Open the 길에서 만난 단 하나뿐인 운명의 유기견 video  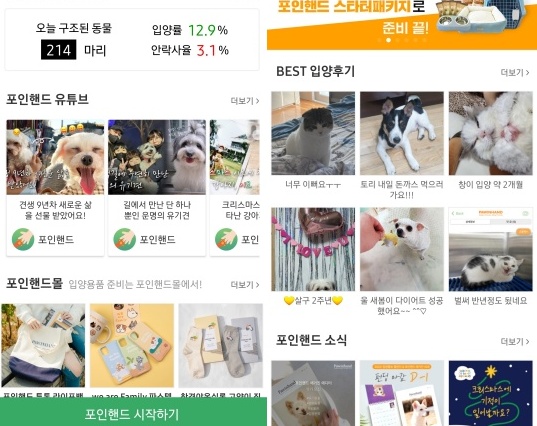157,157
